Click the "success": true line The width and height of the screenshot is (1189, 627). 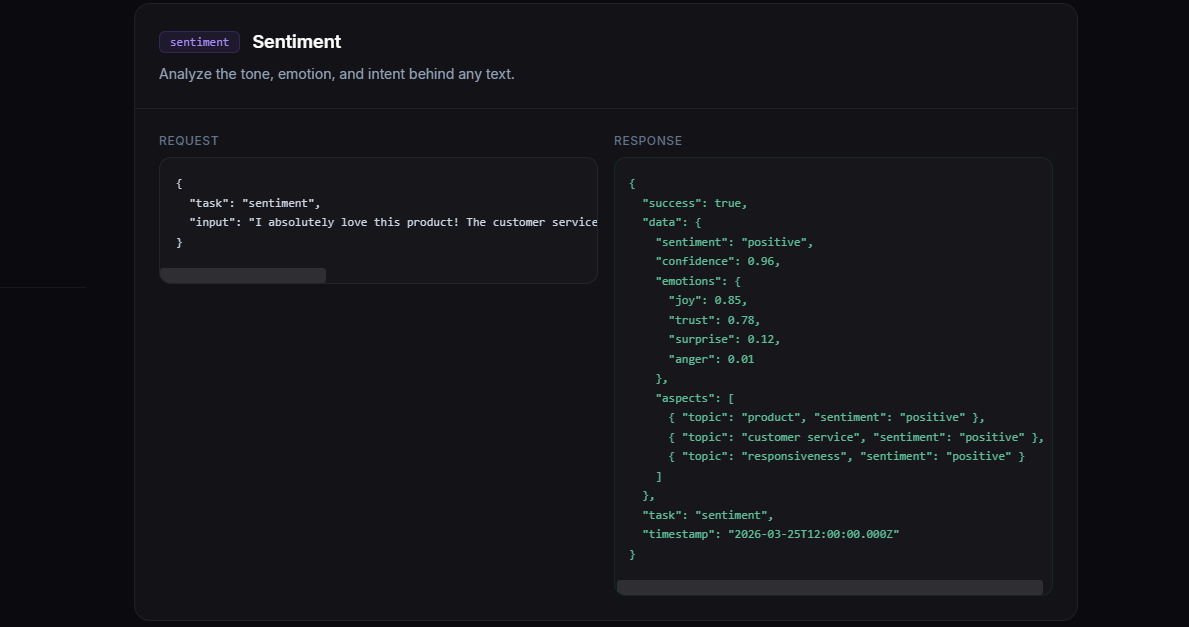[x=694, y=203]
